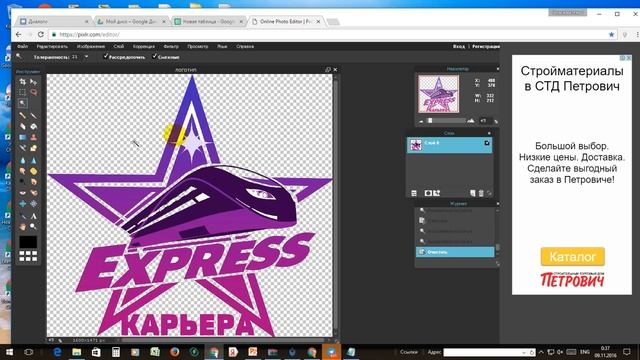
Task: Select the Crop tool
Action: 23,82
